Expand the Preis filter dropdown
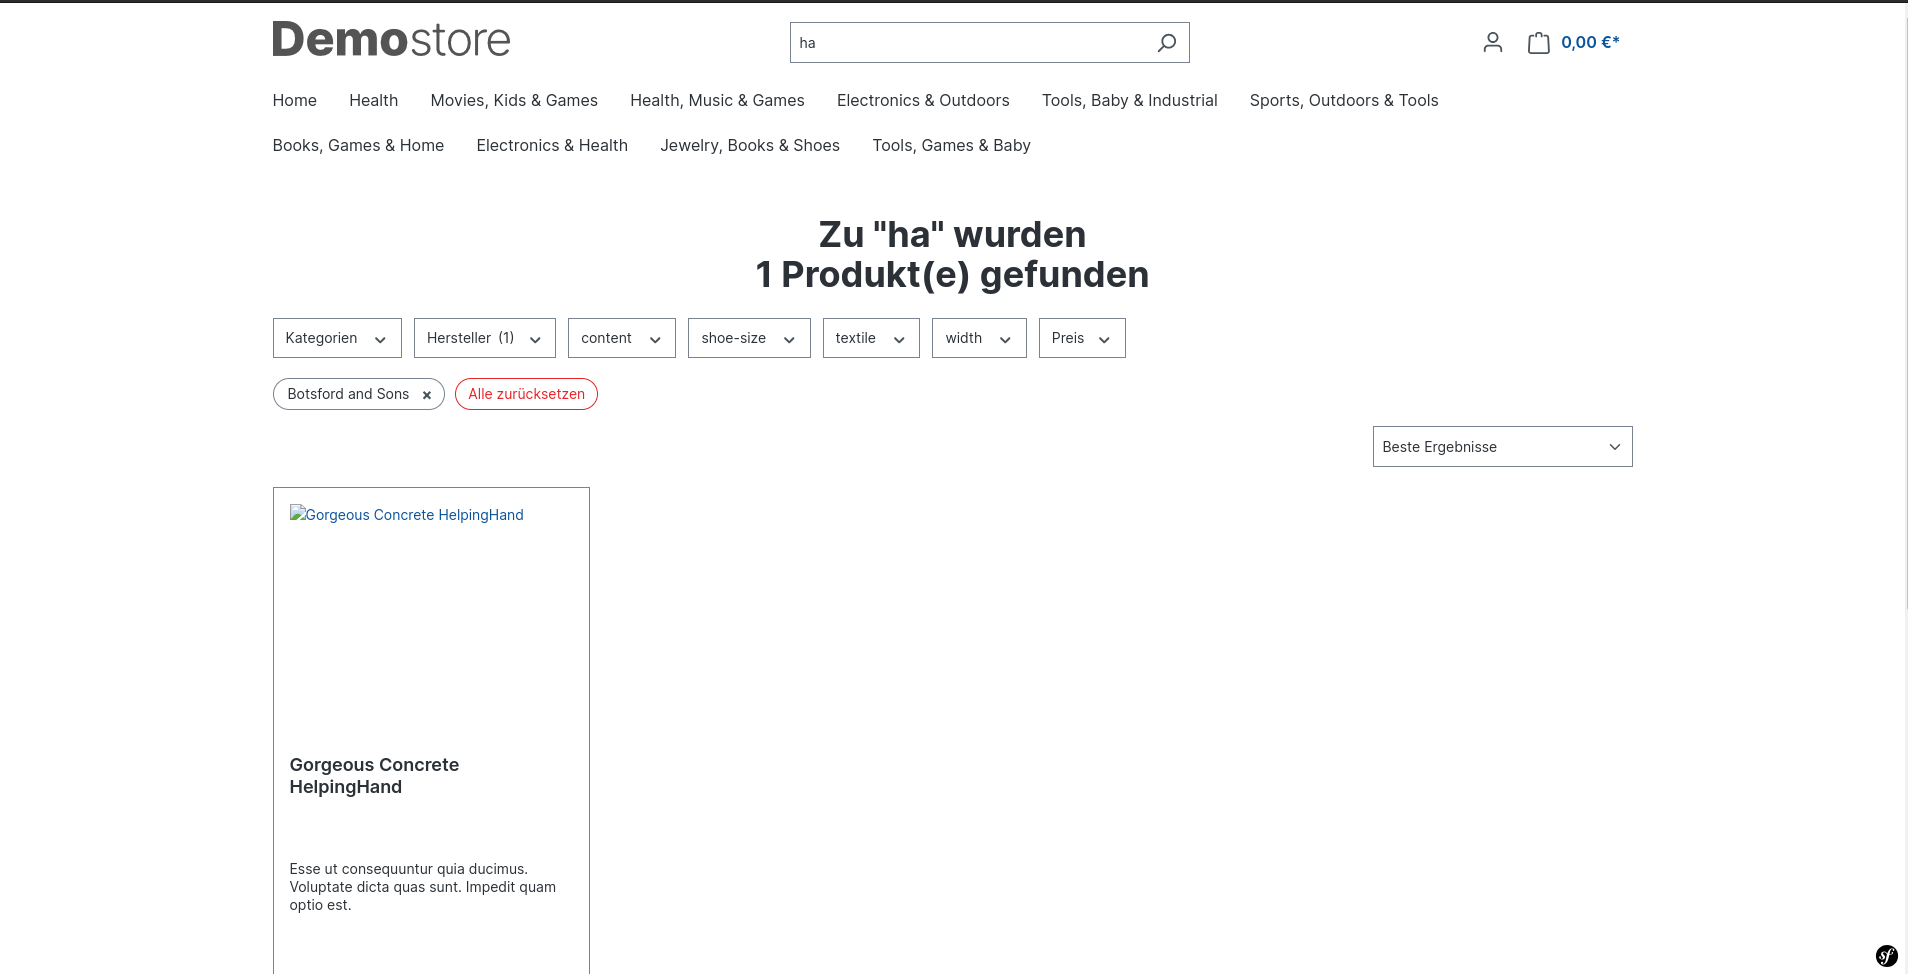 point(1082,338)
